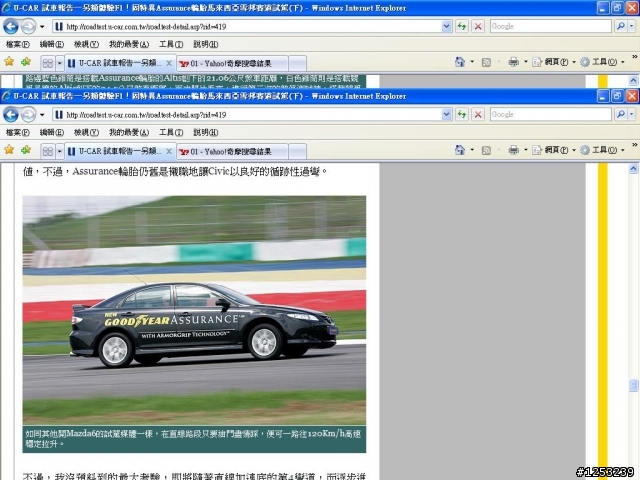Open Home dropdown arrow in front window
Screen dimensions: 640x480
click(472, 150)
